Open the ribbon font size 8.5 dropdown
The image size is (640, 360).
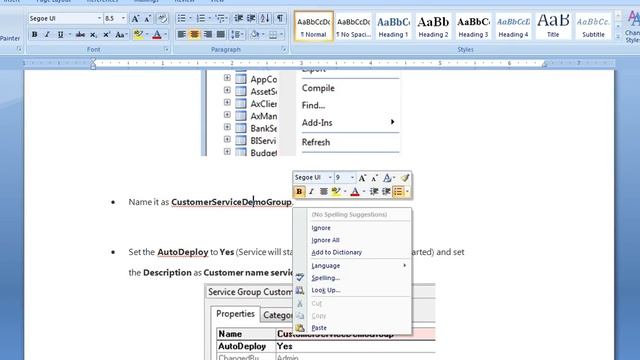(123, 18)
